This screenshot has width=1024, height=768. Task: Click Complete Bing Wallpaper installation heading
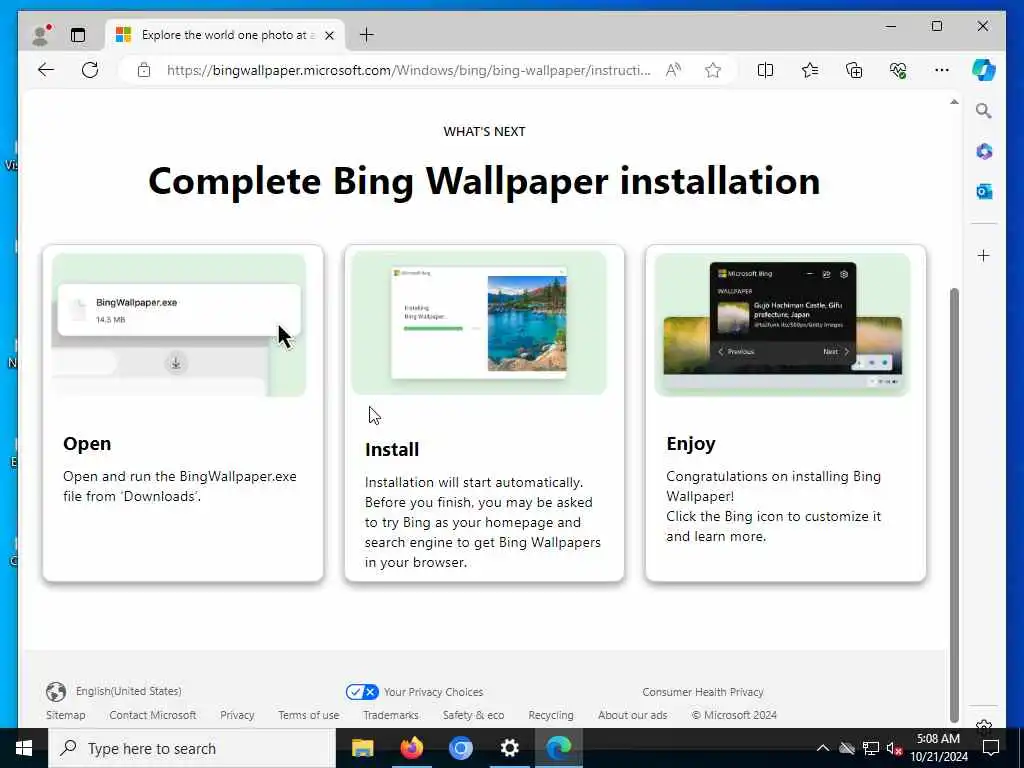pos(484,181)
